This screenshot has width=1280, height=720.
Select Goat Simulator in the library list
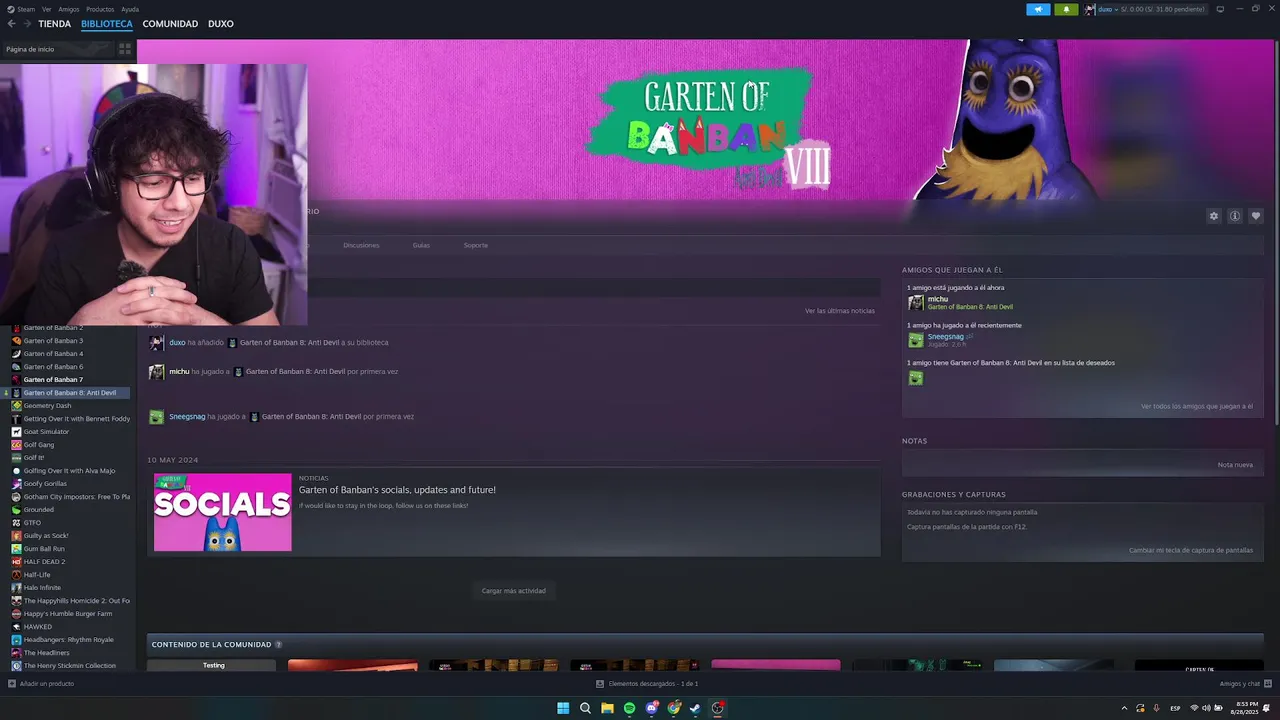46,432
